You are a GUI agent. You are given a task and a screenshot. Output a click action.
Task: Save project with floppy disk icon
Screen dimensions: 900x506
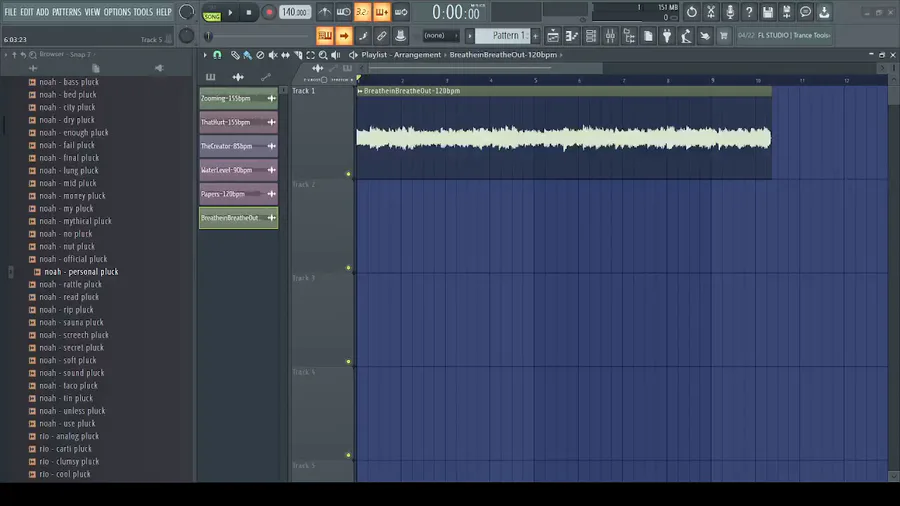coord(767,12)
